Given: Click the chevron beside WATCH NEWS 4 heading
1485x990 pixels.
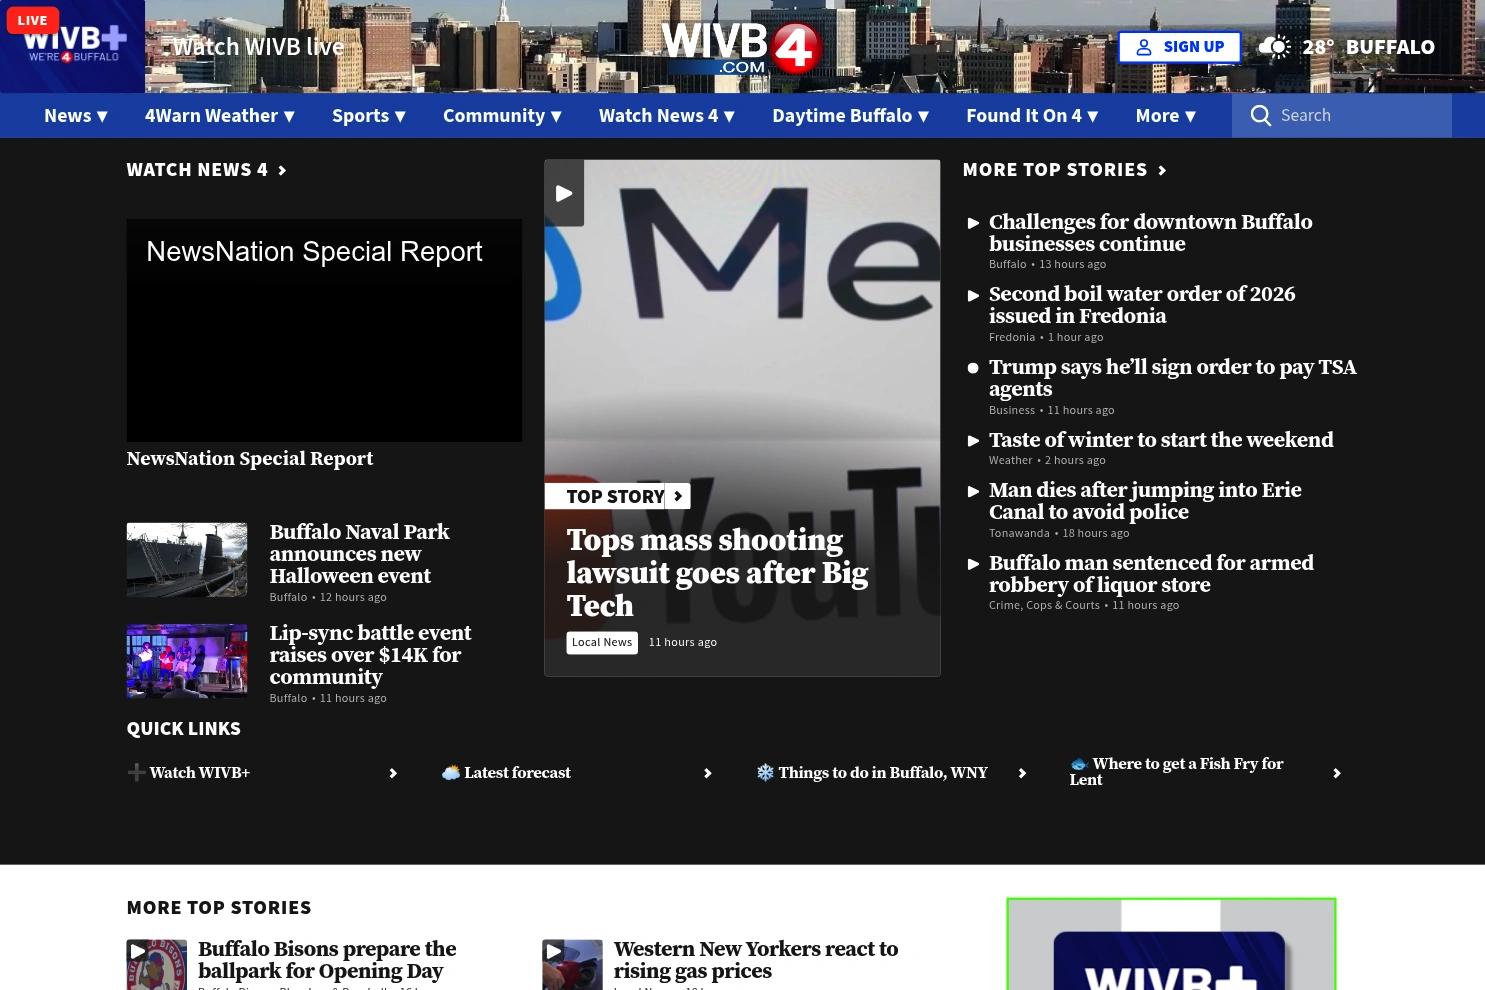Looking at the screenshot, I should click(x=282, y=170).
